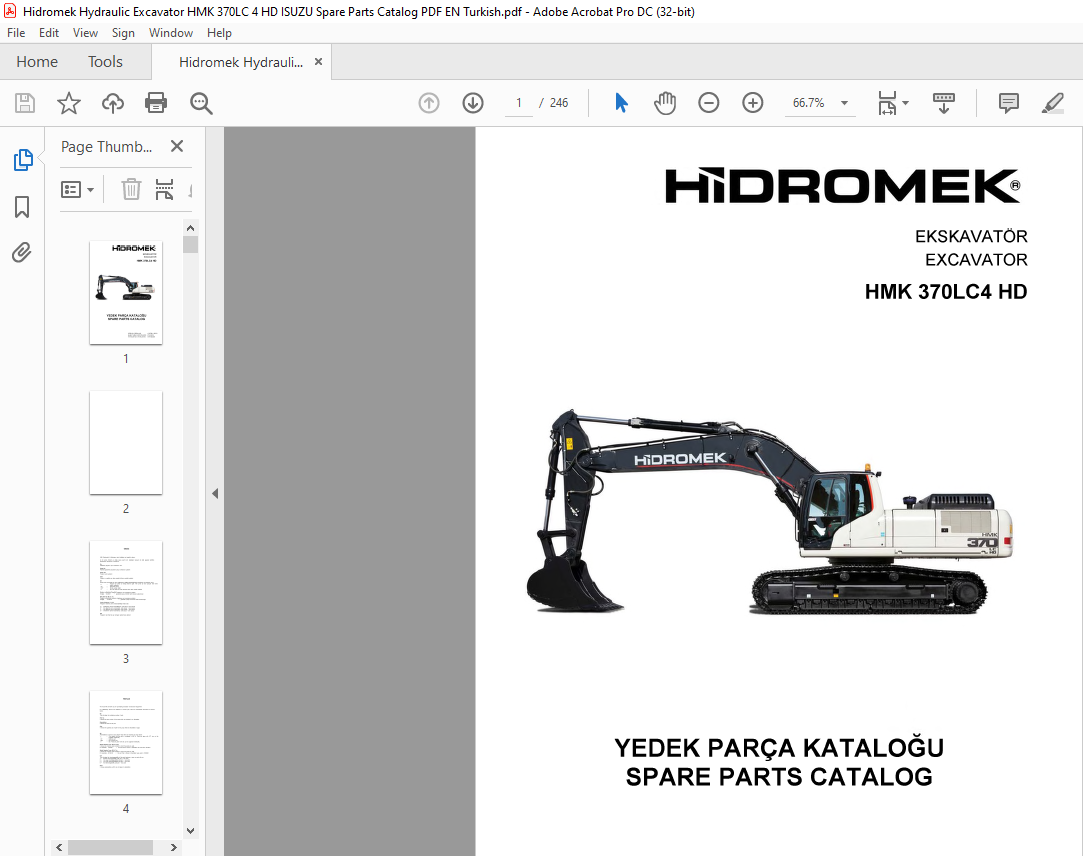Zoom in with the plus button
The width and height of the screenshot is (1083, 856).
[752, 103]
